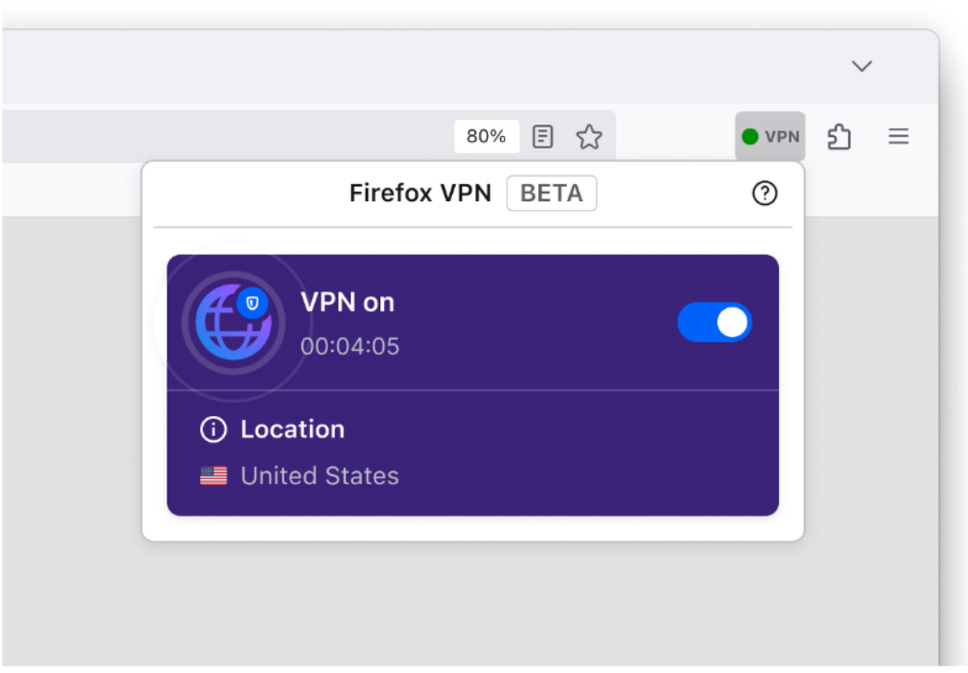Screen dimensions: 968x673
Task: Click the green VPN status dot
Action: click(x=750, y=137)
